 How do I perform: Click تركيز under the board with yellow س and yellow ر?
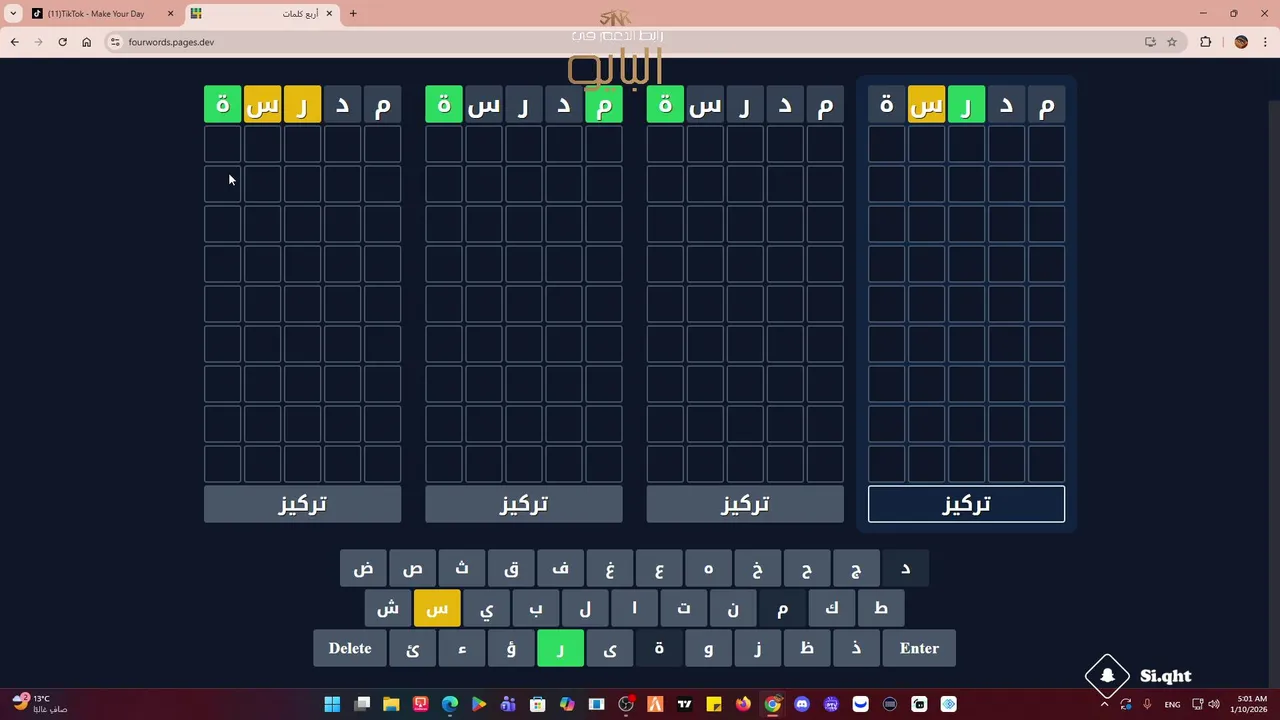302,504
